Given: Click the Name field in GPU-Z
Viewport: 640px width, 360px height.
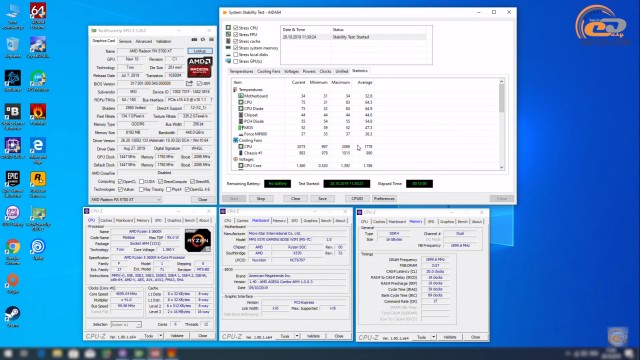Looking at the screenshot, I should point(151,51).
